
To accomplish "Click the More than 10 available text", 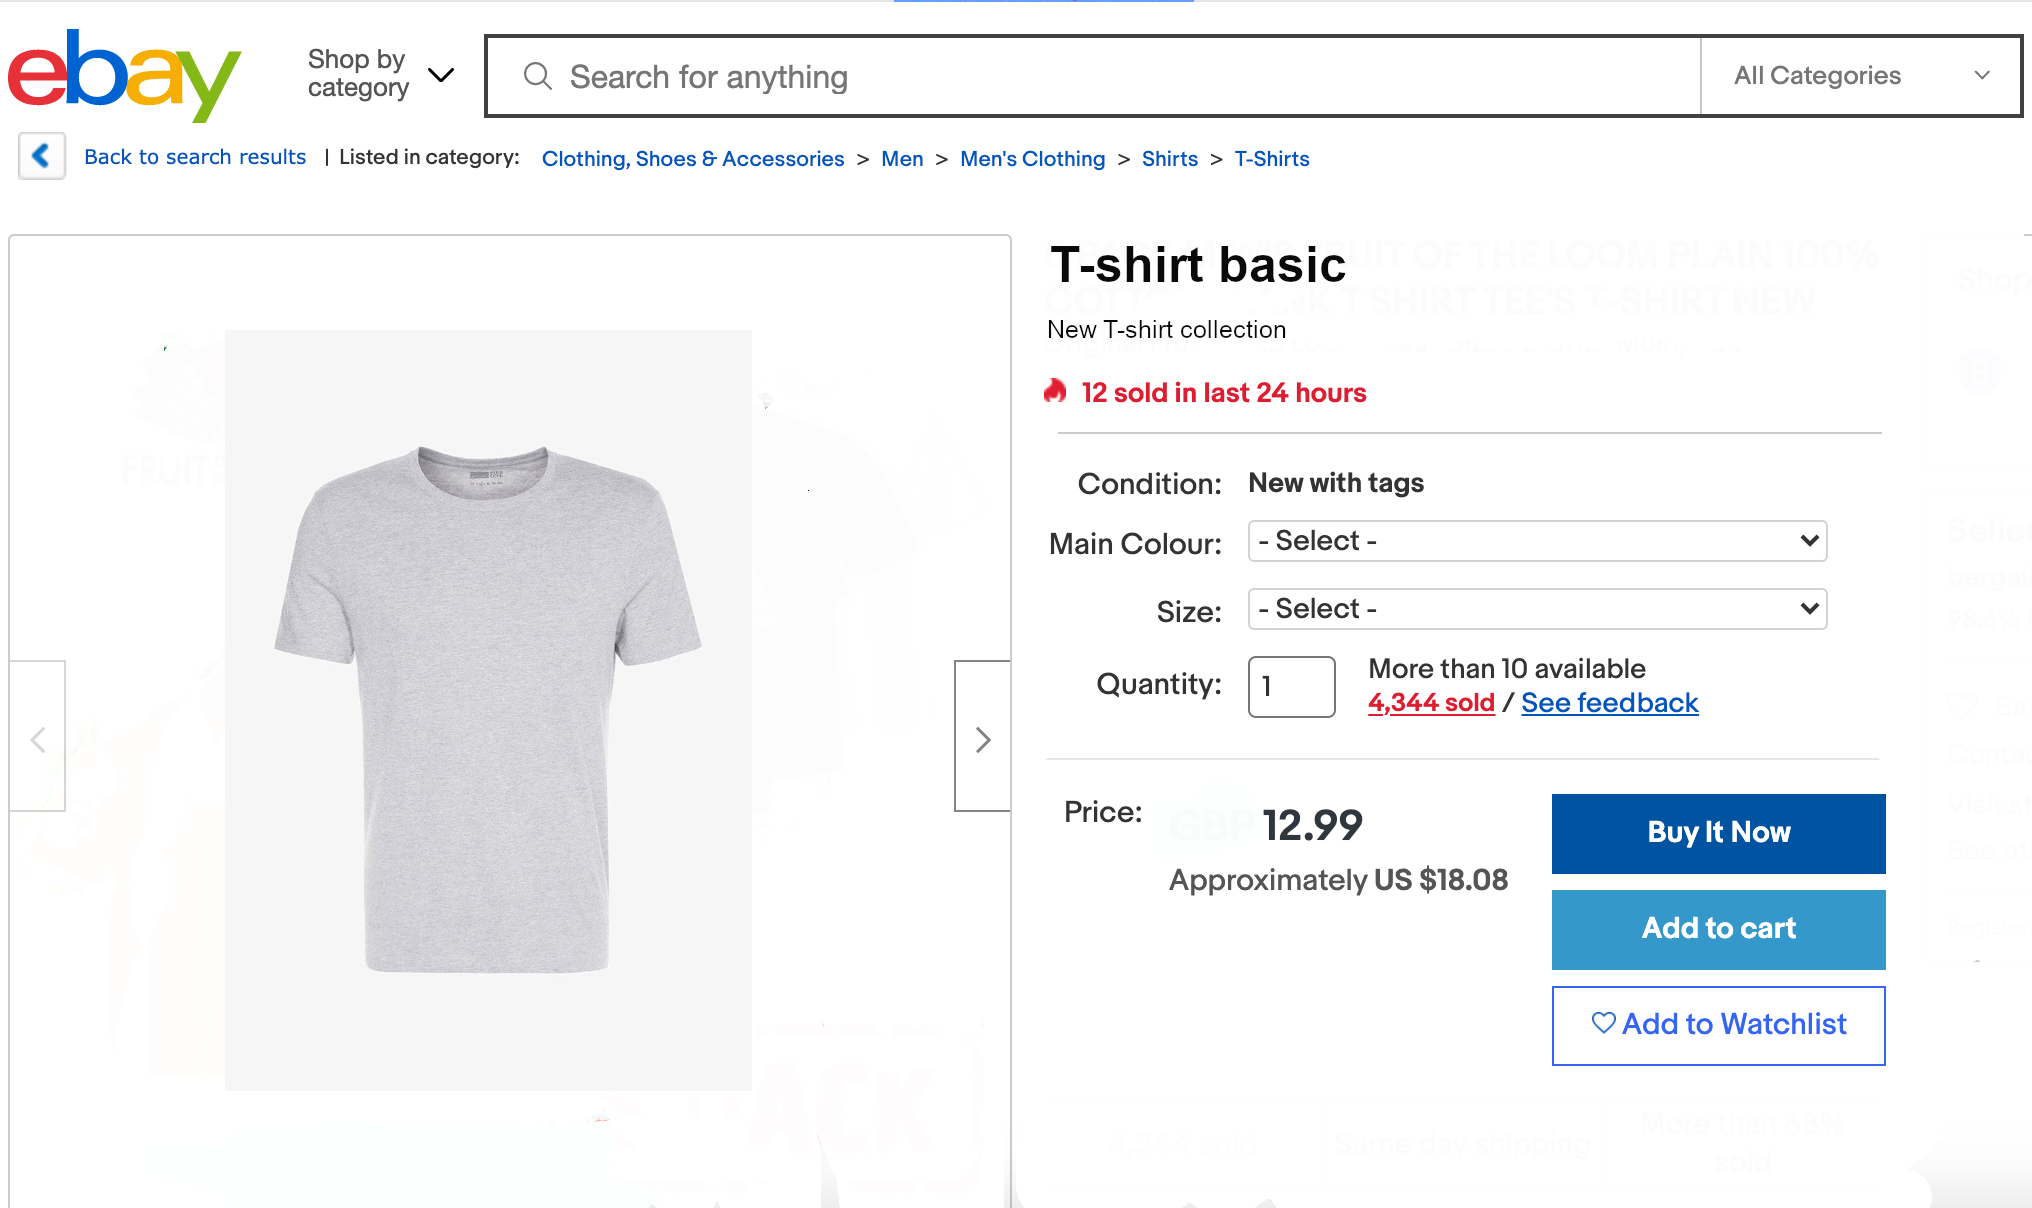I will click(x=1506, y=668).
